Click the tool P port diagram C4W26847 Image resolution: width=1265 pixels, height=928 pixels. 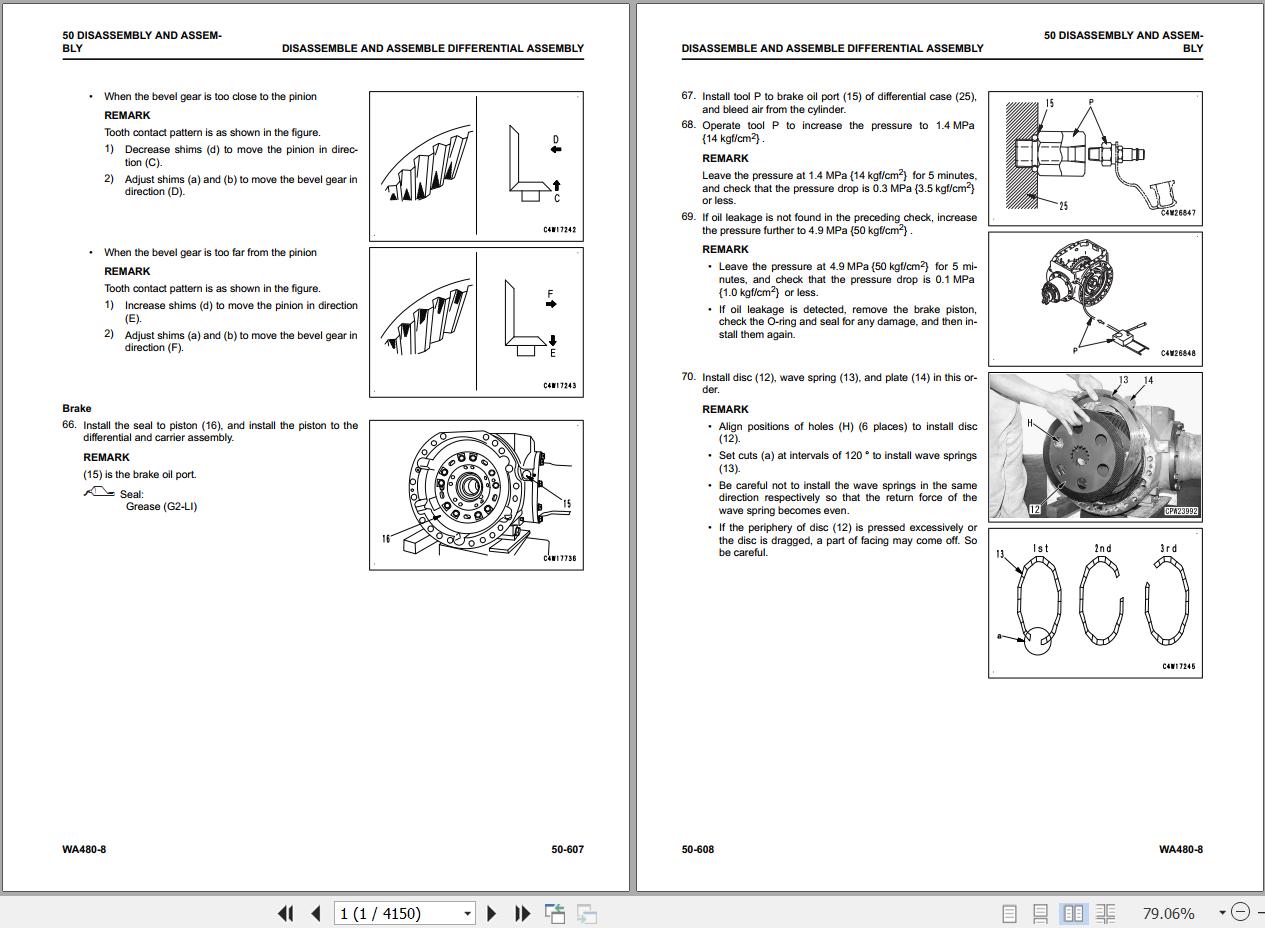tap(1095, 158)
